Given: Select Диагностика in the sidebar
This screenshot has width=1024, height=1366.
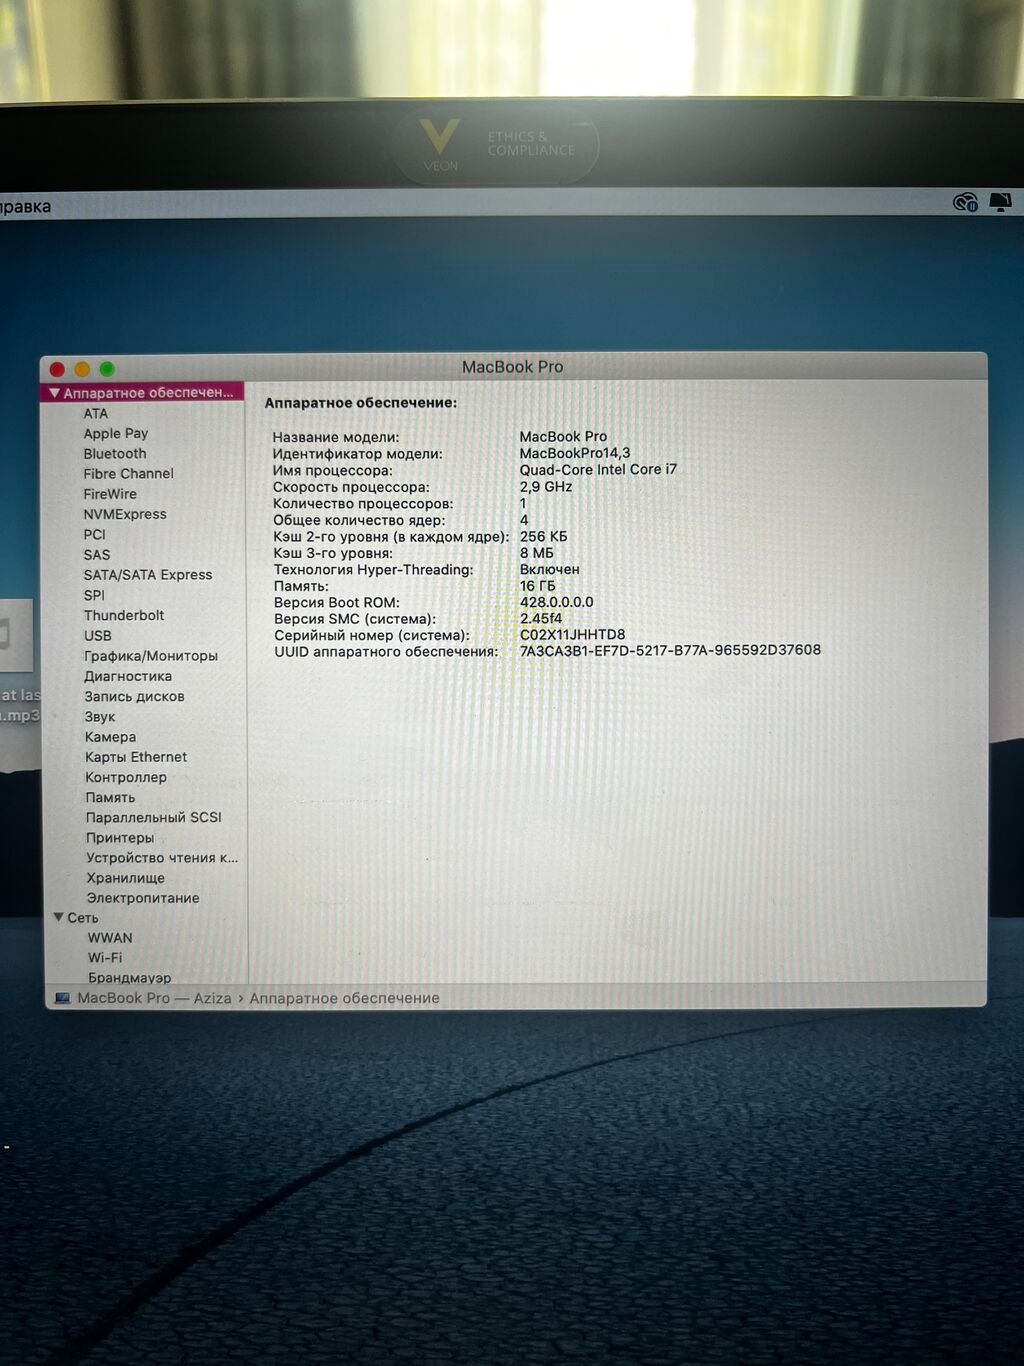Looking at the screenshot, I should 128,676.
